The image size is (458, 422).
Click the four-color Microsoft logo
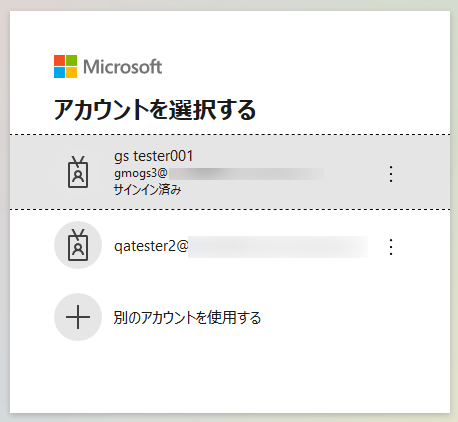click(x=65, y=67)
